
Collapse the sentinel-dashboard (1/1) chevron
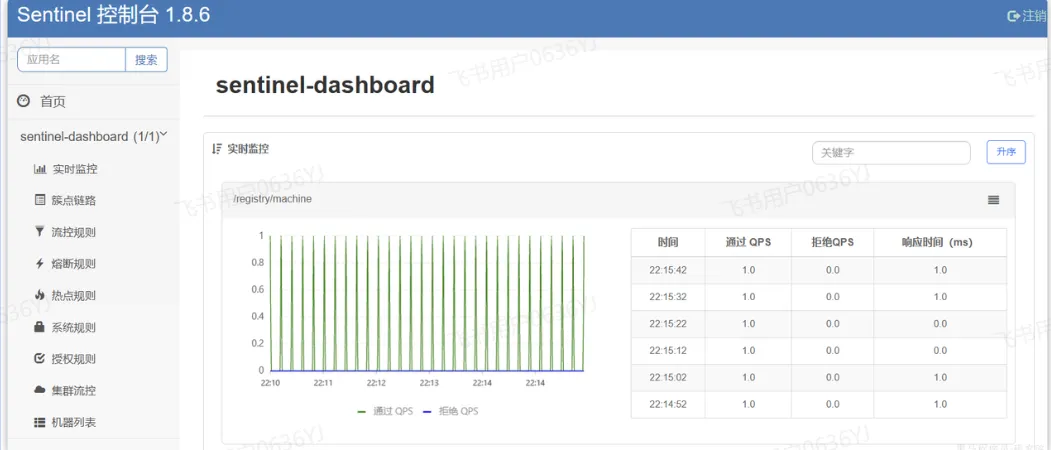click(x=164, y=135)
